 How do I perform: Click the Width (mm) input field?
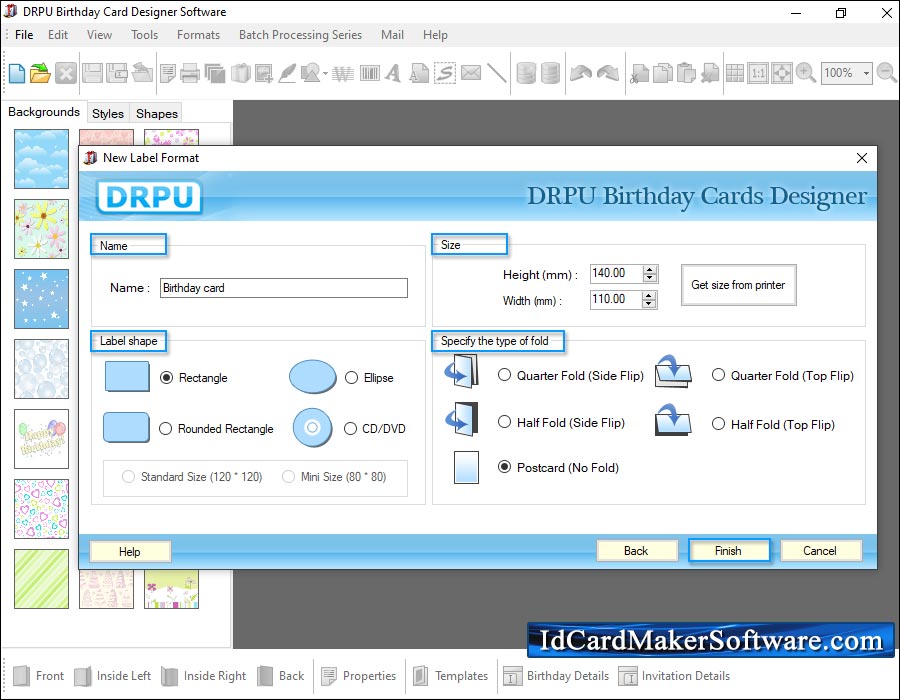tap(616, 300)
